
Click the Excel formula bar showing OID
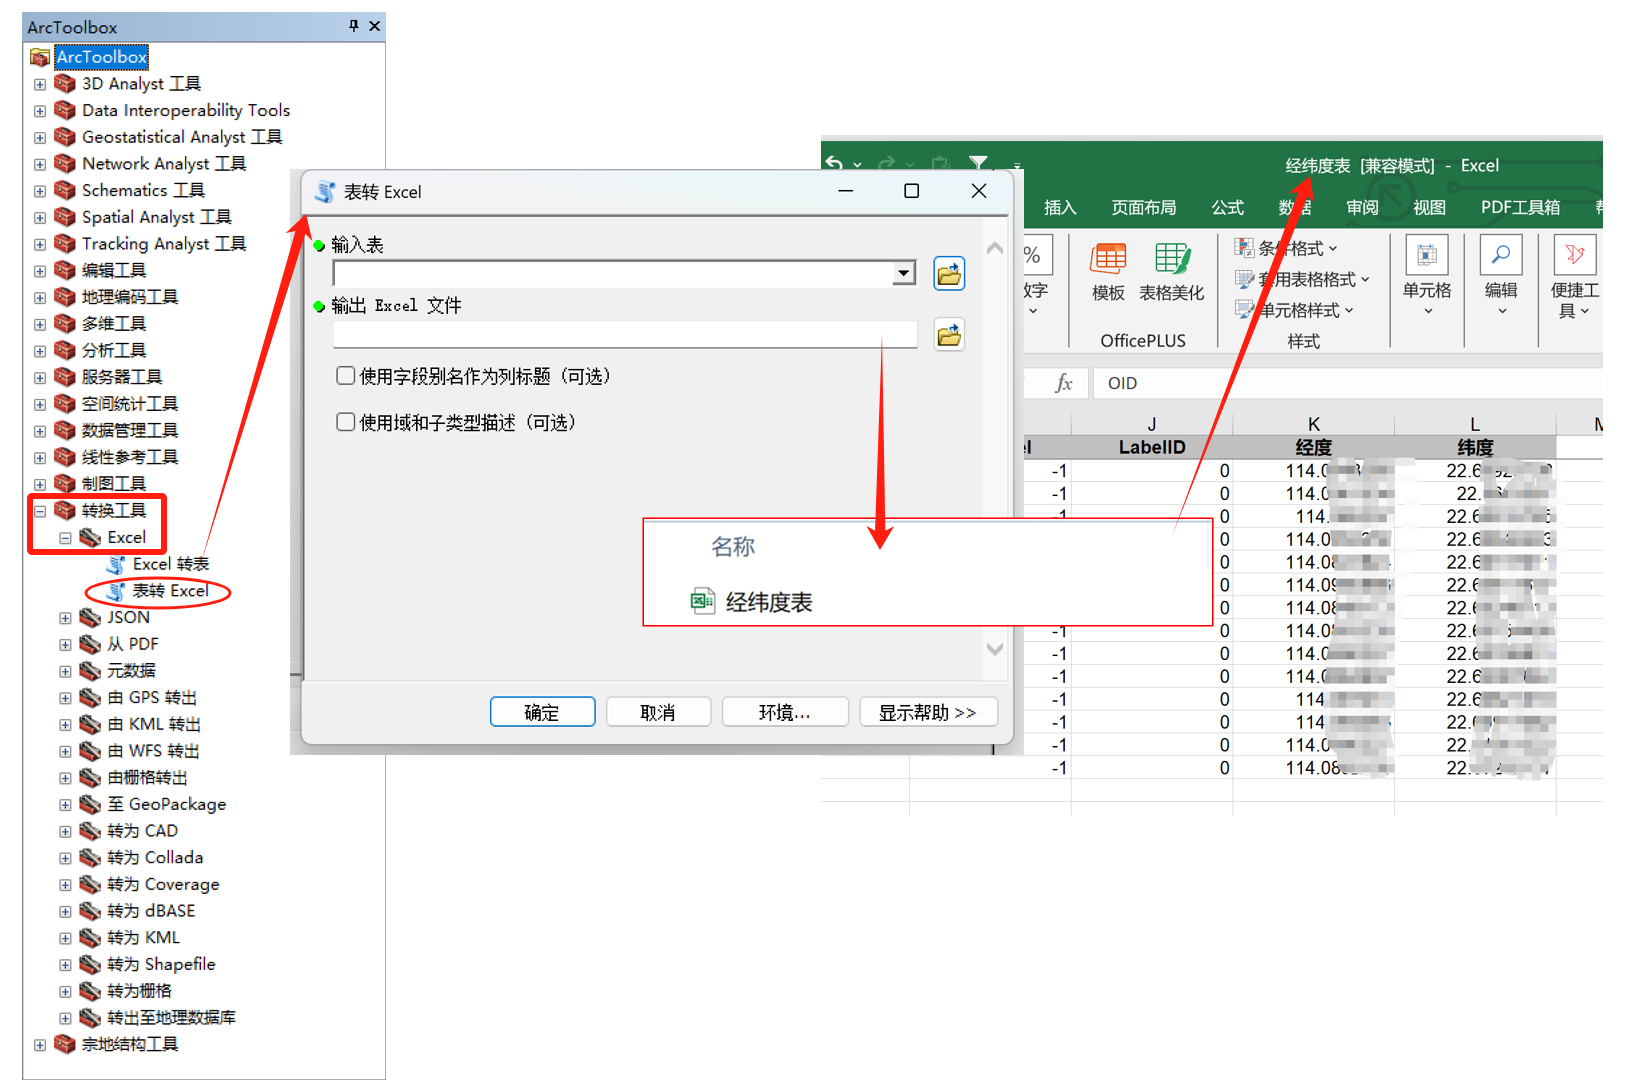point(1348,383)
